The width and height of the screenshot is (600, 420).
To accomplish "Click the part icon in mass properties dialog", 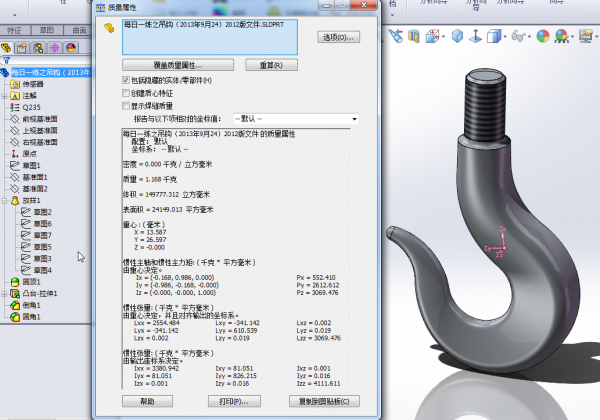I will (x=109, y=28).
